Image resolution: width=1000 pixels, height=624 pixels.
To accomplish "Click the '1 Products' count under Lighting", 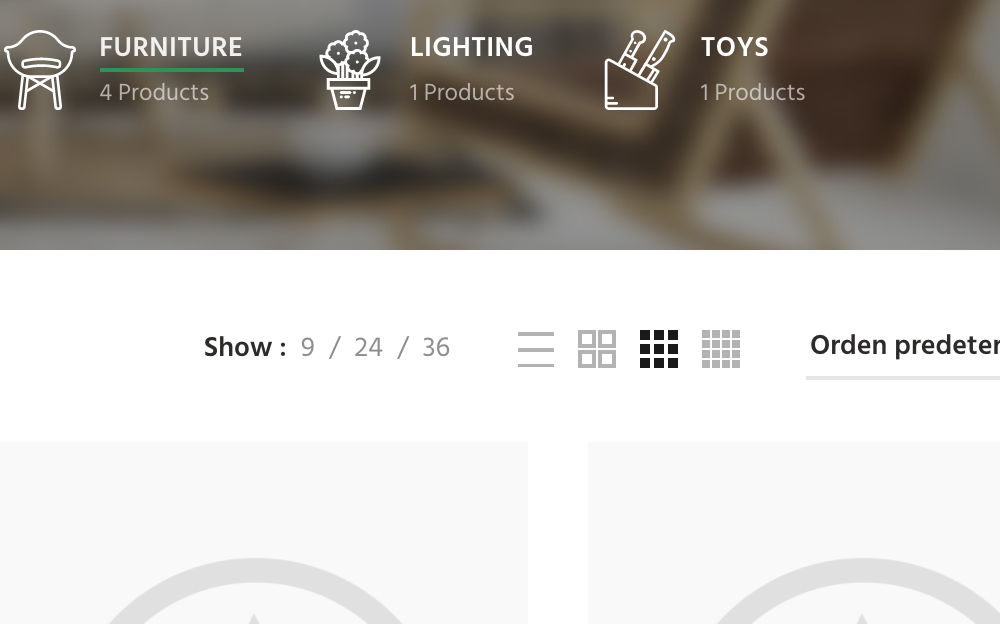I will click(x=462, y=93).
